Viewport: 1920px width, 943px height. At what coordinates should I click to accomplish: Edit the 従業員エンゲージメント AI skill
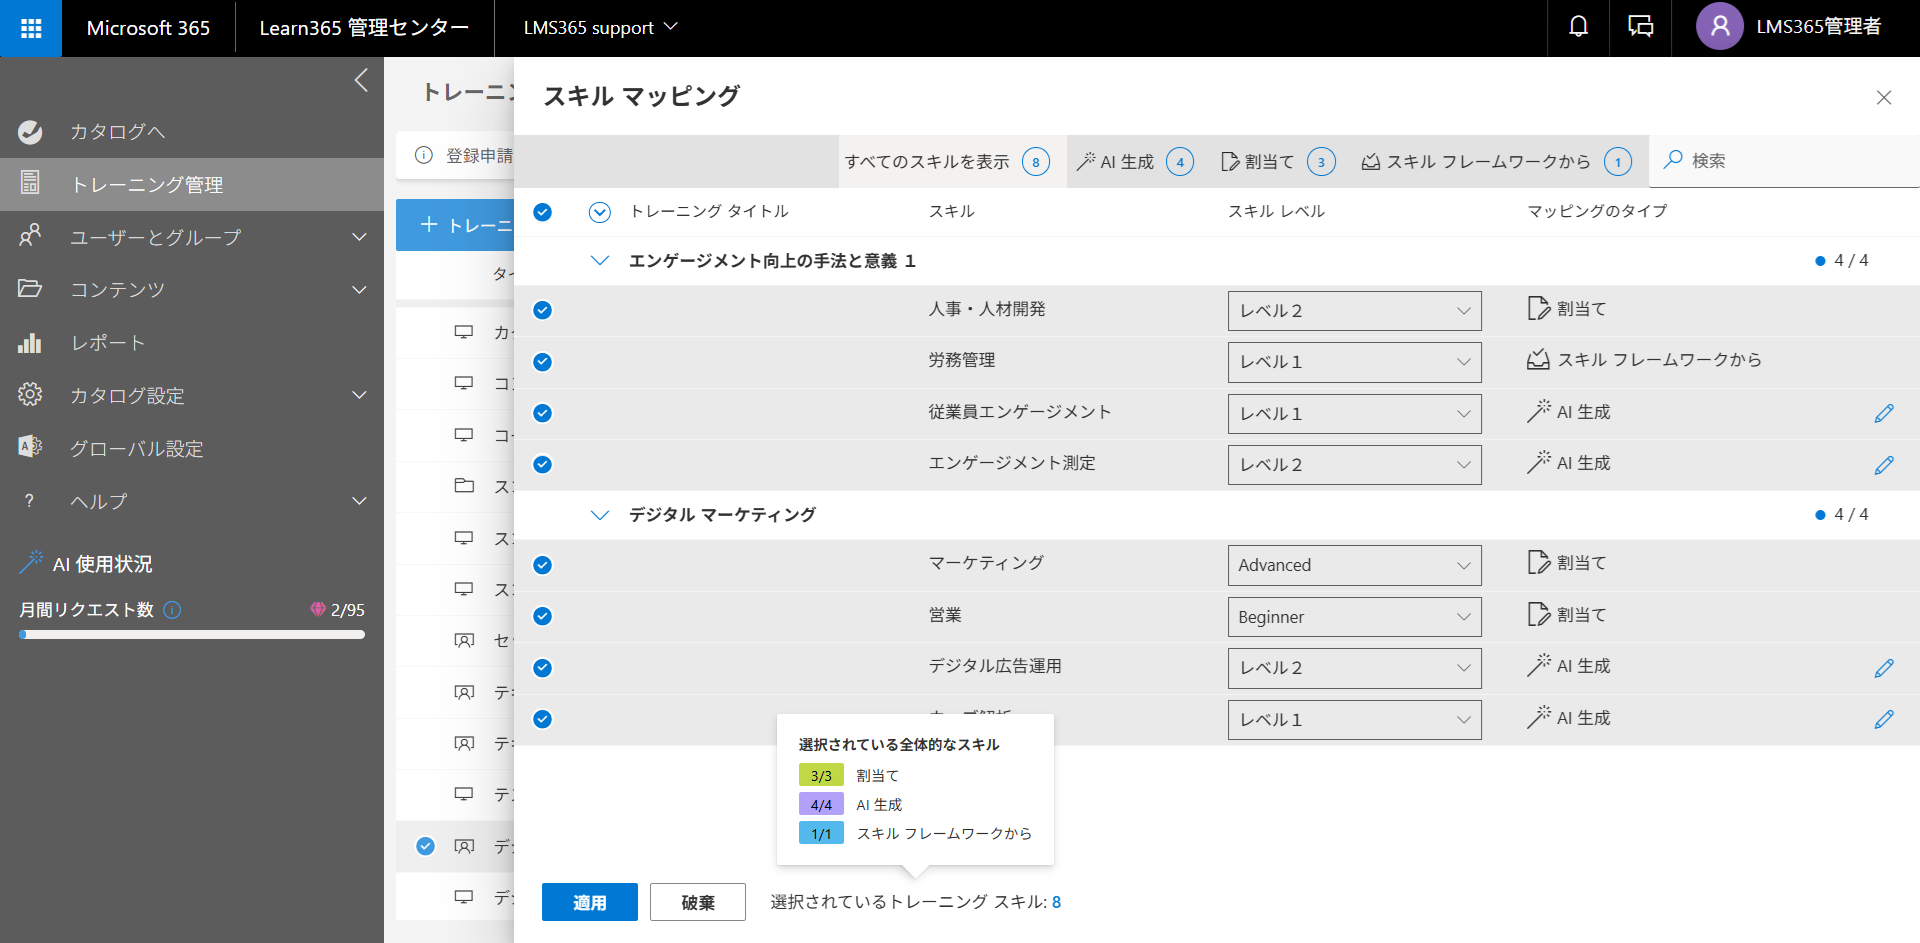(1884, 414)
